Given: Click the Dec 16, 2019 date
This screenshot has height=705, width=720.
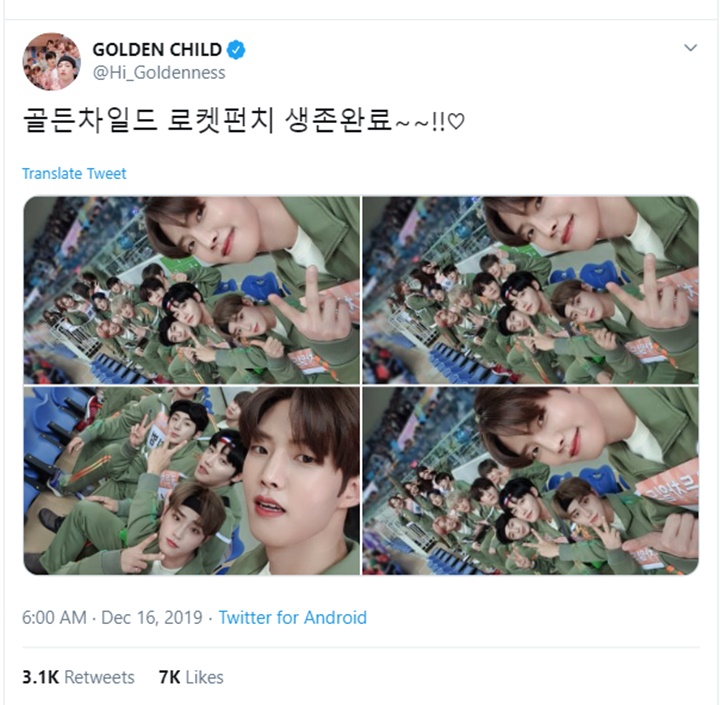Looking at the screenshot, I should pos(152,618).
